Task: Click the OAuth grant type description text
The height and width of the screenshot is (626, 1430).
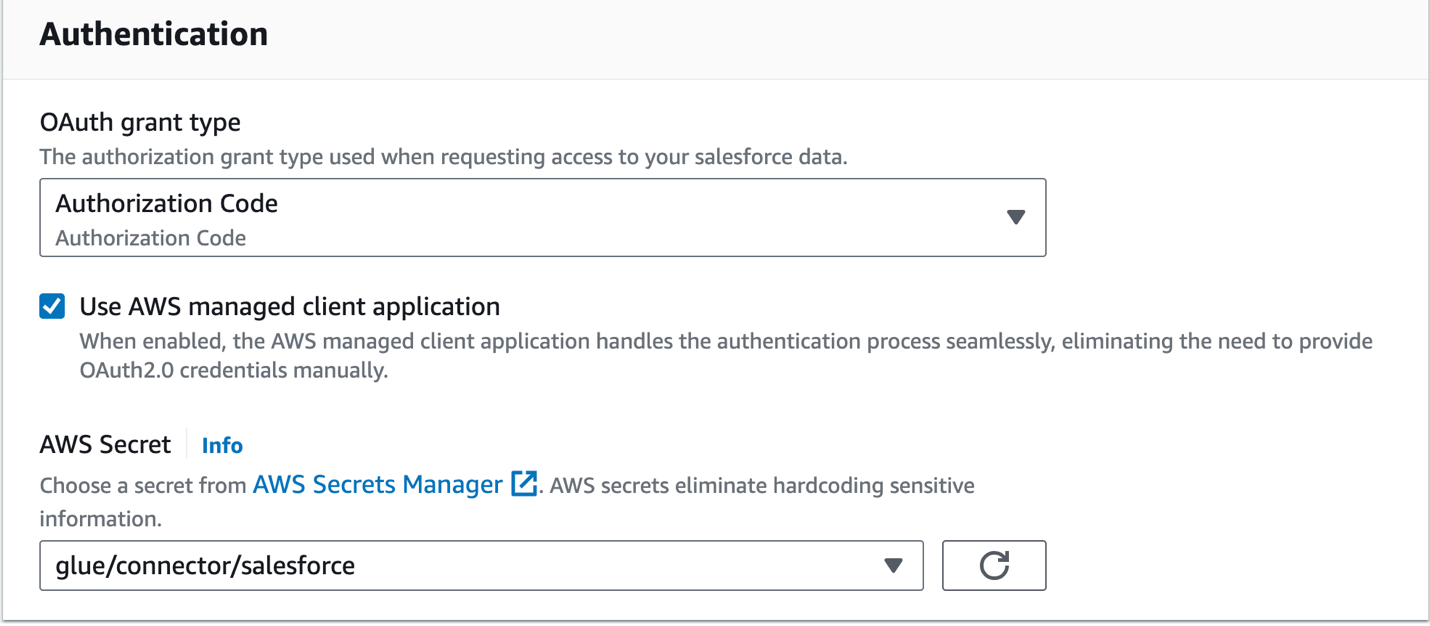Action: [x=443, y=157]
